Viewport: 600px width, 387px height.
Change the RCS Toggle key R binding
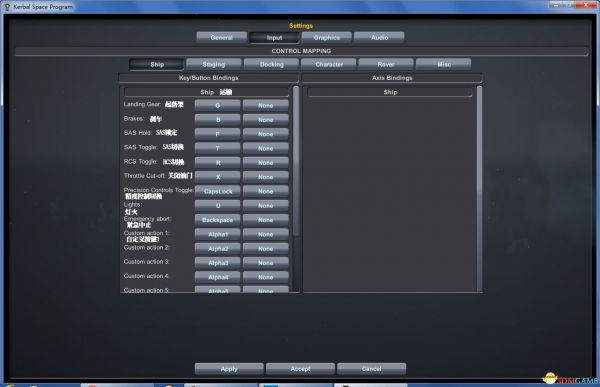tap(218, 163)
